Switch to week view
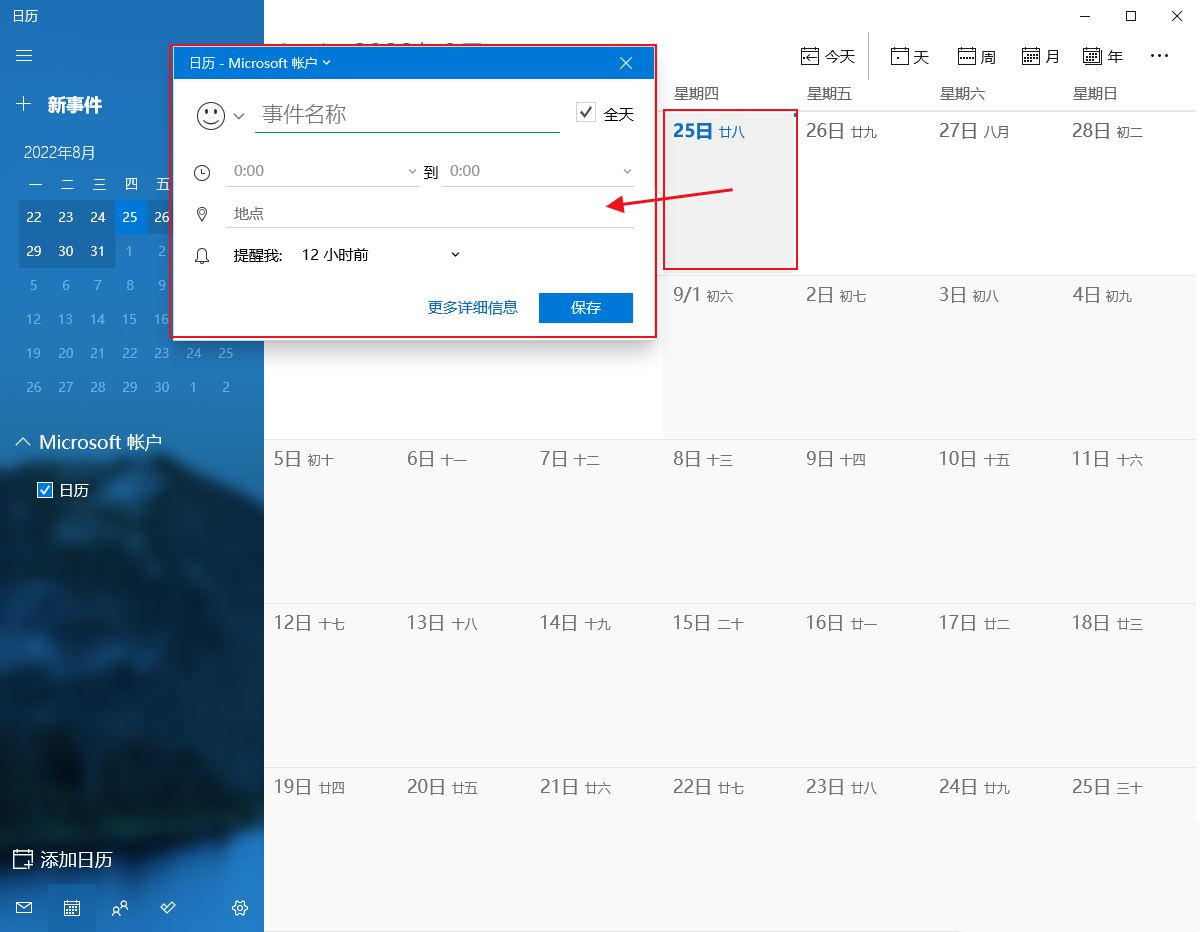This screenshot has width=1200, height=932. (x=975, y=56)
